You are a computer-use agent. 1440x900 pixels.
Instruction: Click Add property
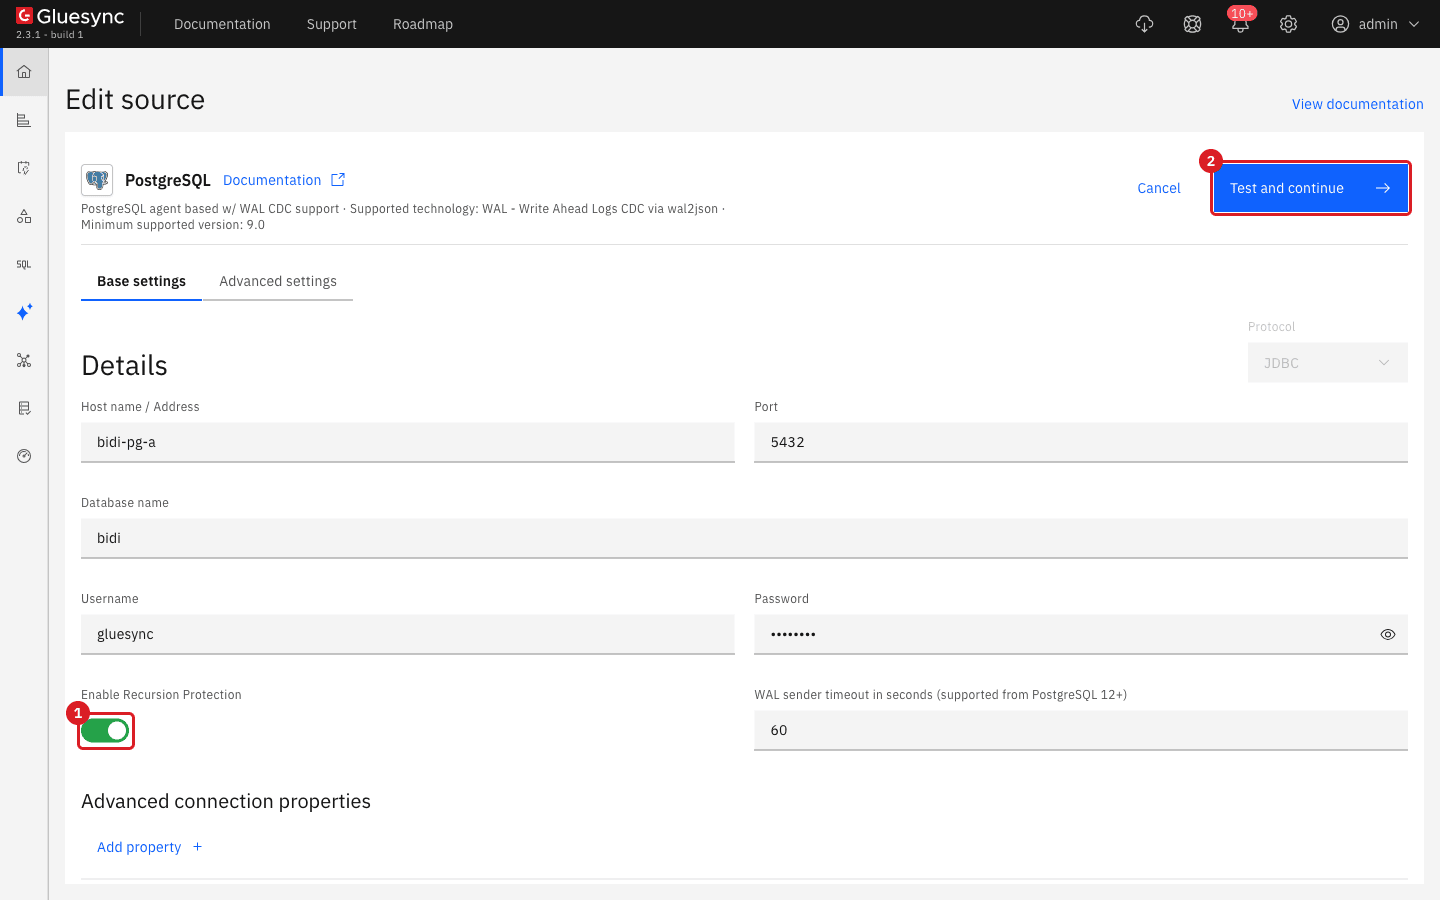pos(150,847)
